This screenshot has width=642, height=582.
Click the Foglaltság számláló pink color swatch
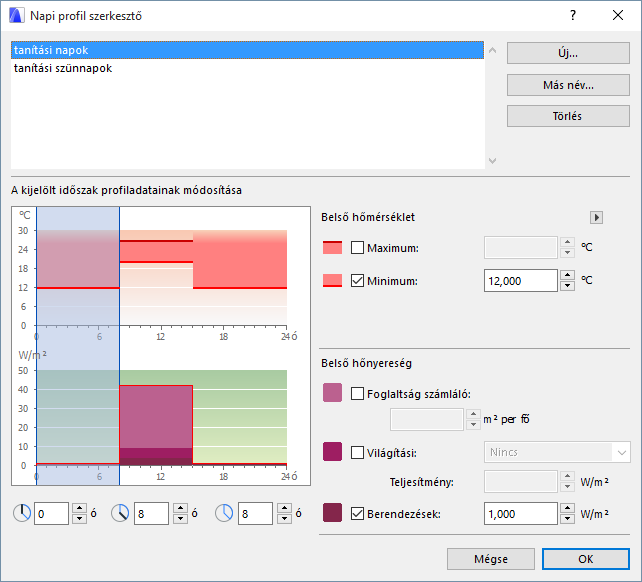pos(332,394)
